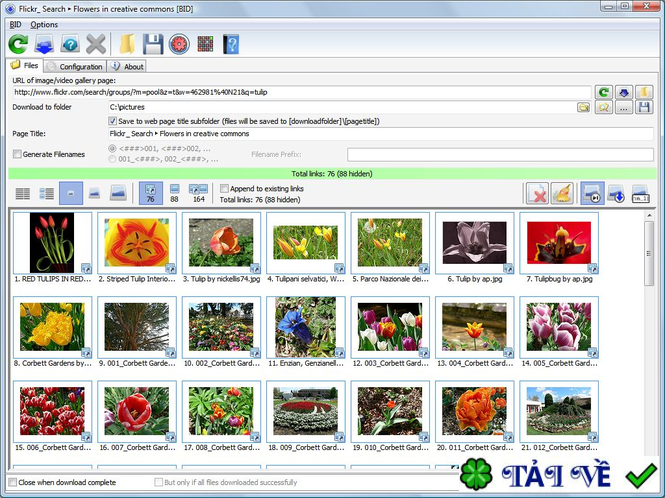Click the green Total links status bar
The width and height of the screenshot is (665, 498).
332,173
